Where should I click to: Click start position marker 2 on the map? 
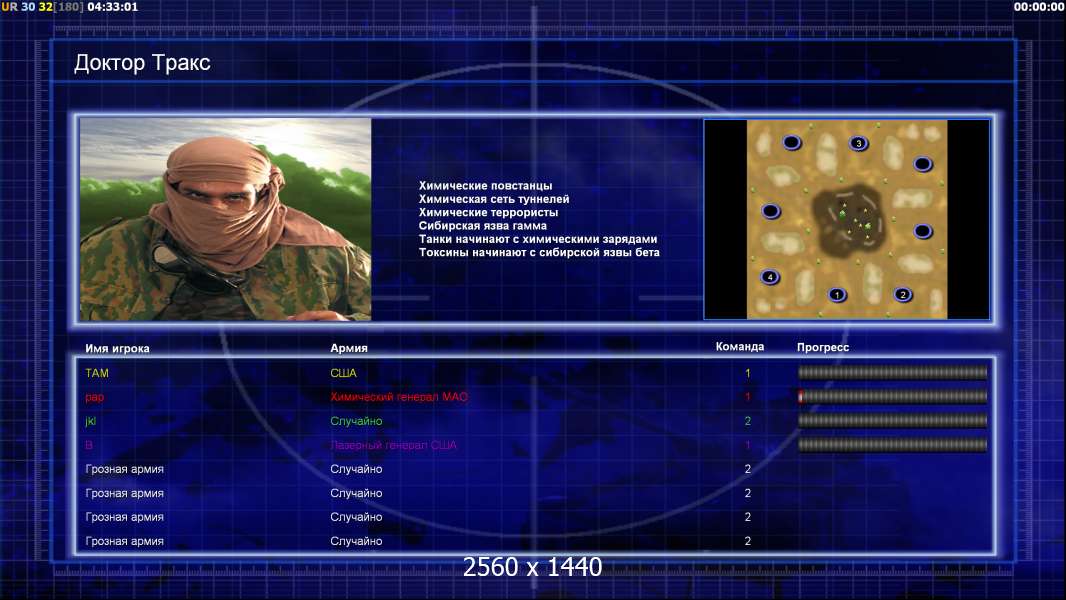(x=903, y=294)
